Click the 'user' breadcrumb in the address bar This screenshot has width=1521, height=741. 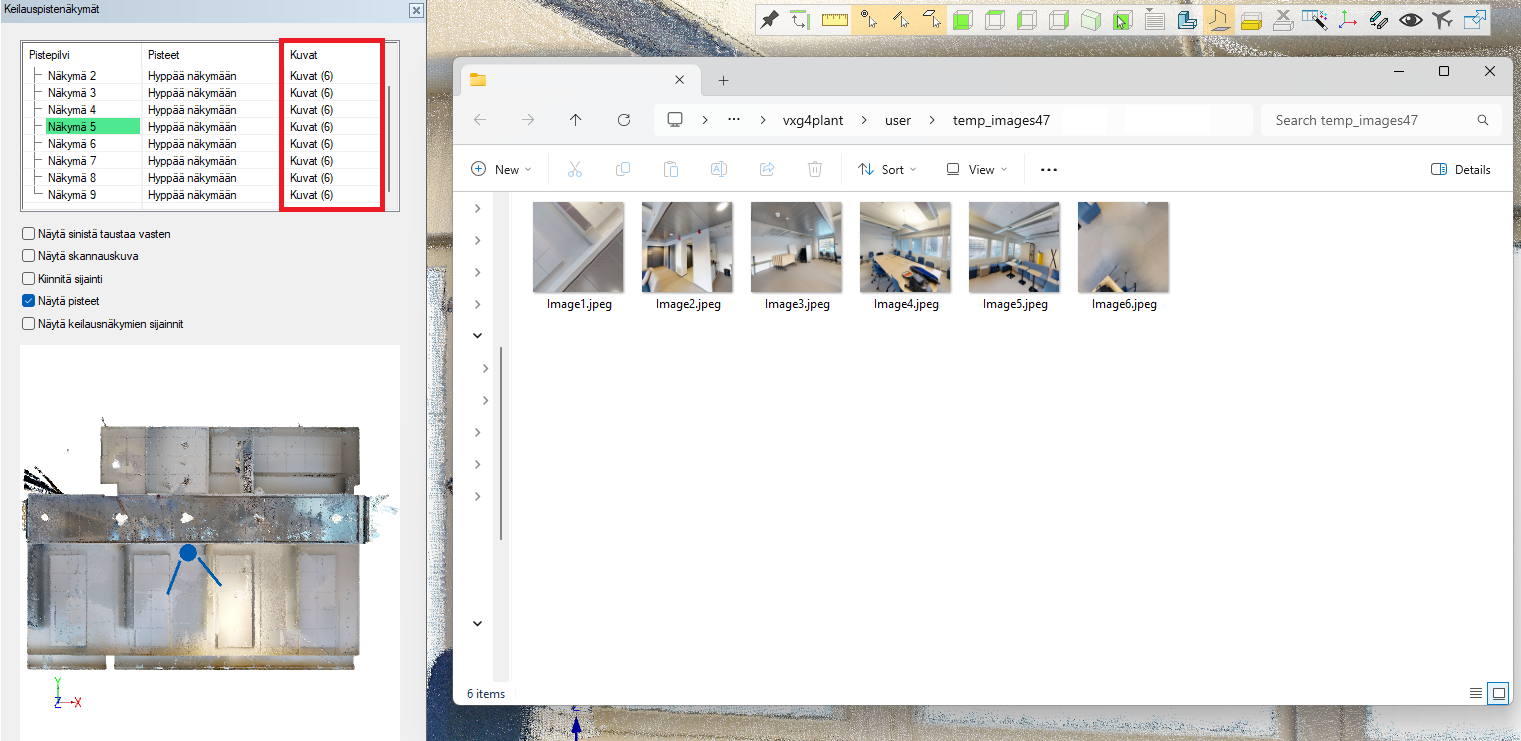coord(897,120)
